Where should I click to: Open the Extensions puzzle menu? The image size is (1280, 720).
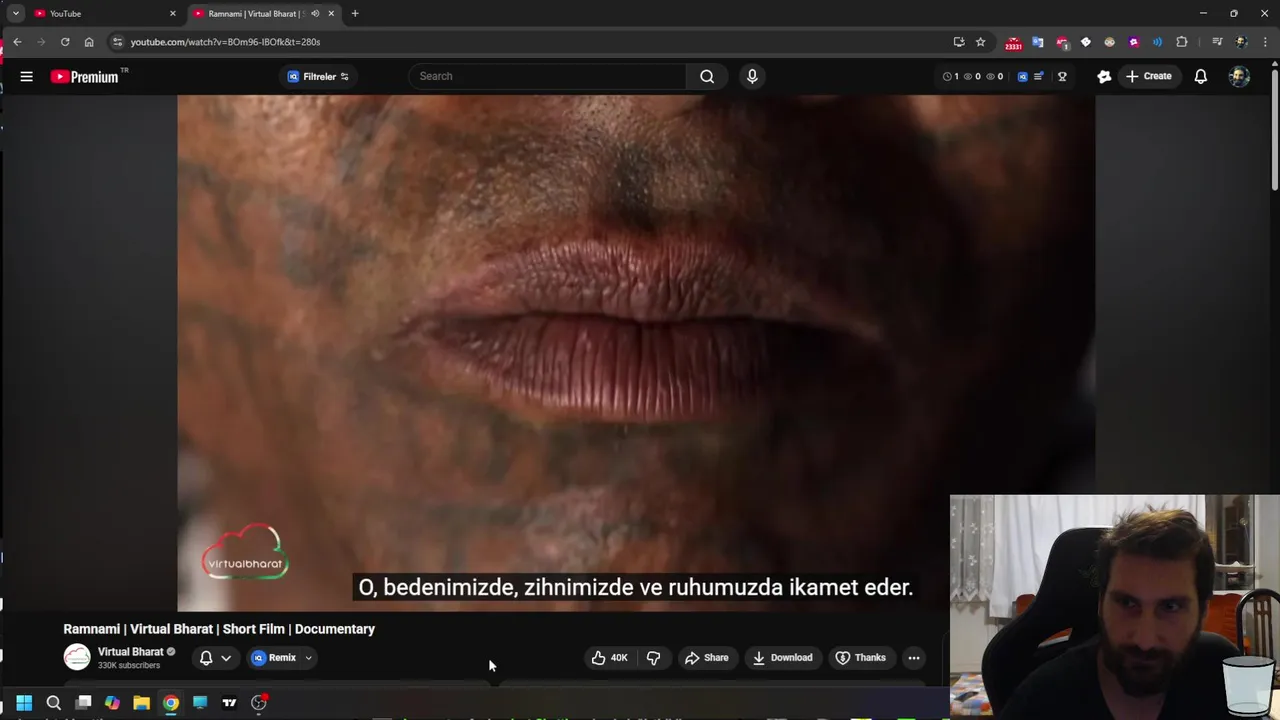[x=1182, y=42]
